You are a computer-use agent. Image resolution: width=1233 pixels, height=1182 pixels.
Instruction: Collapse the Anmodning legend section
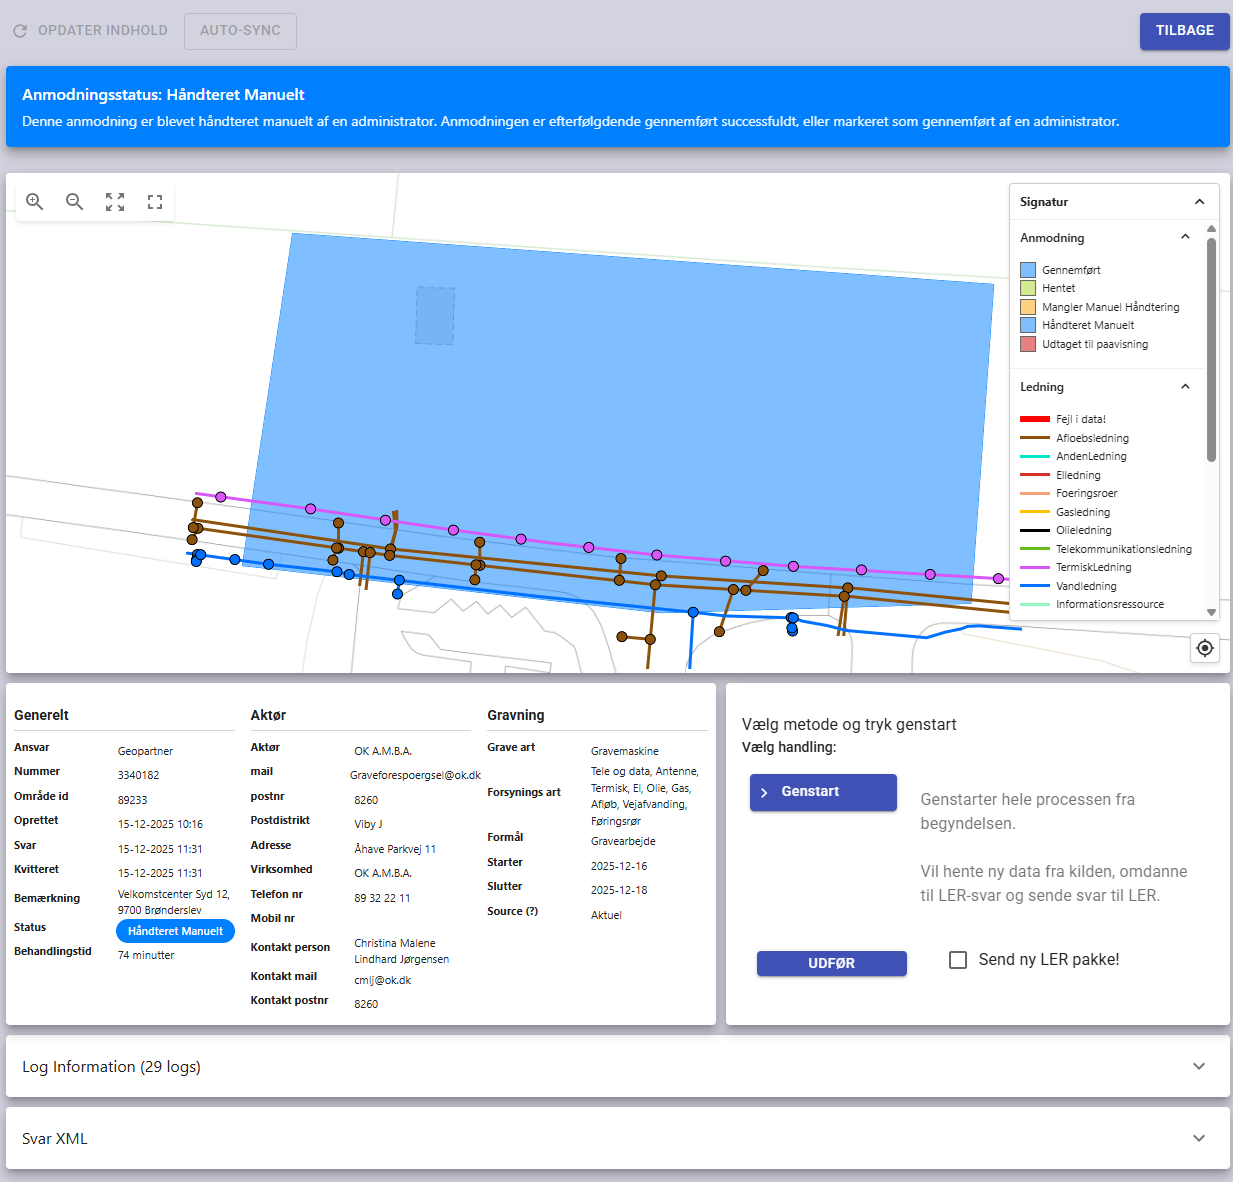(x=1185, y=237)
